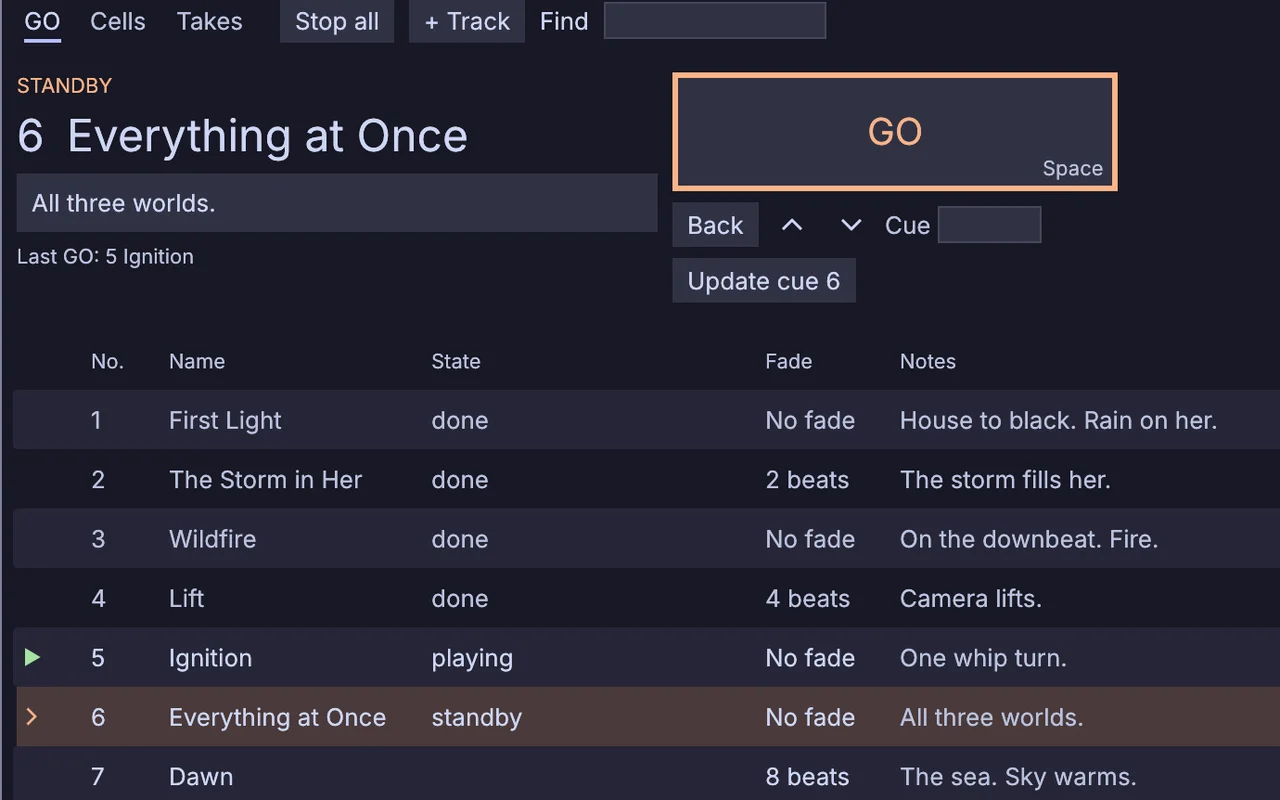Click note 'The sea. Sky warms.'
The width and height of the screenshot is (1280, 800).
coord(1018,776)
